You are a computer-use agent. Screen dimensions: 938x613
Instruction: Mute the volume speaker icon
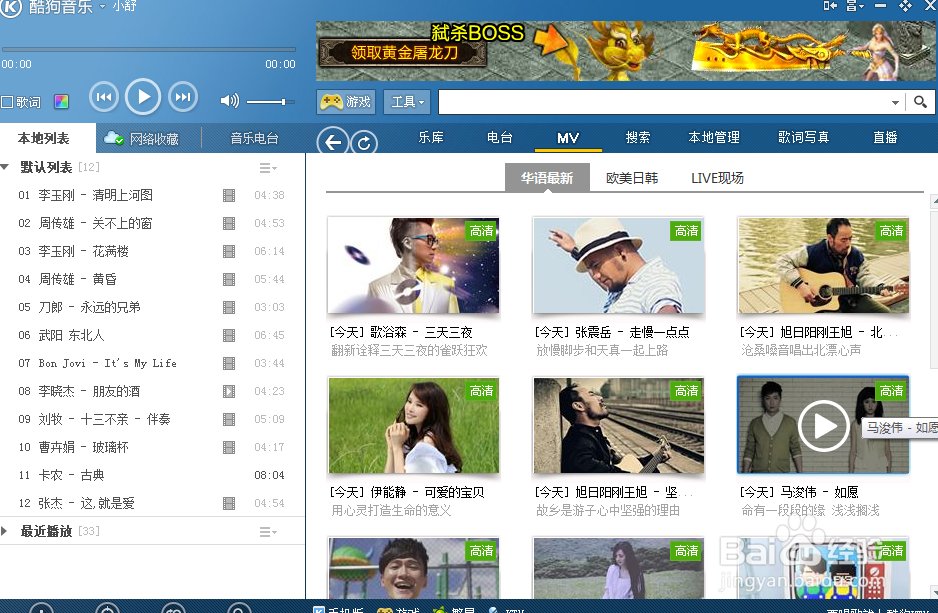click(229, 101)
